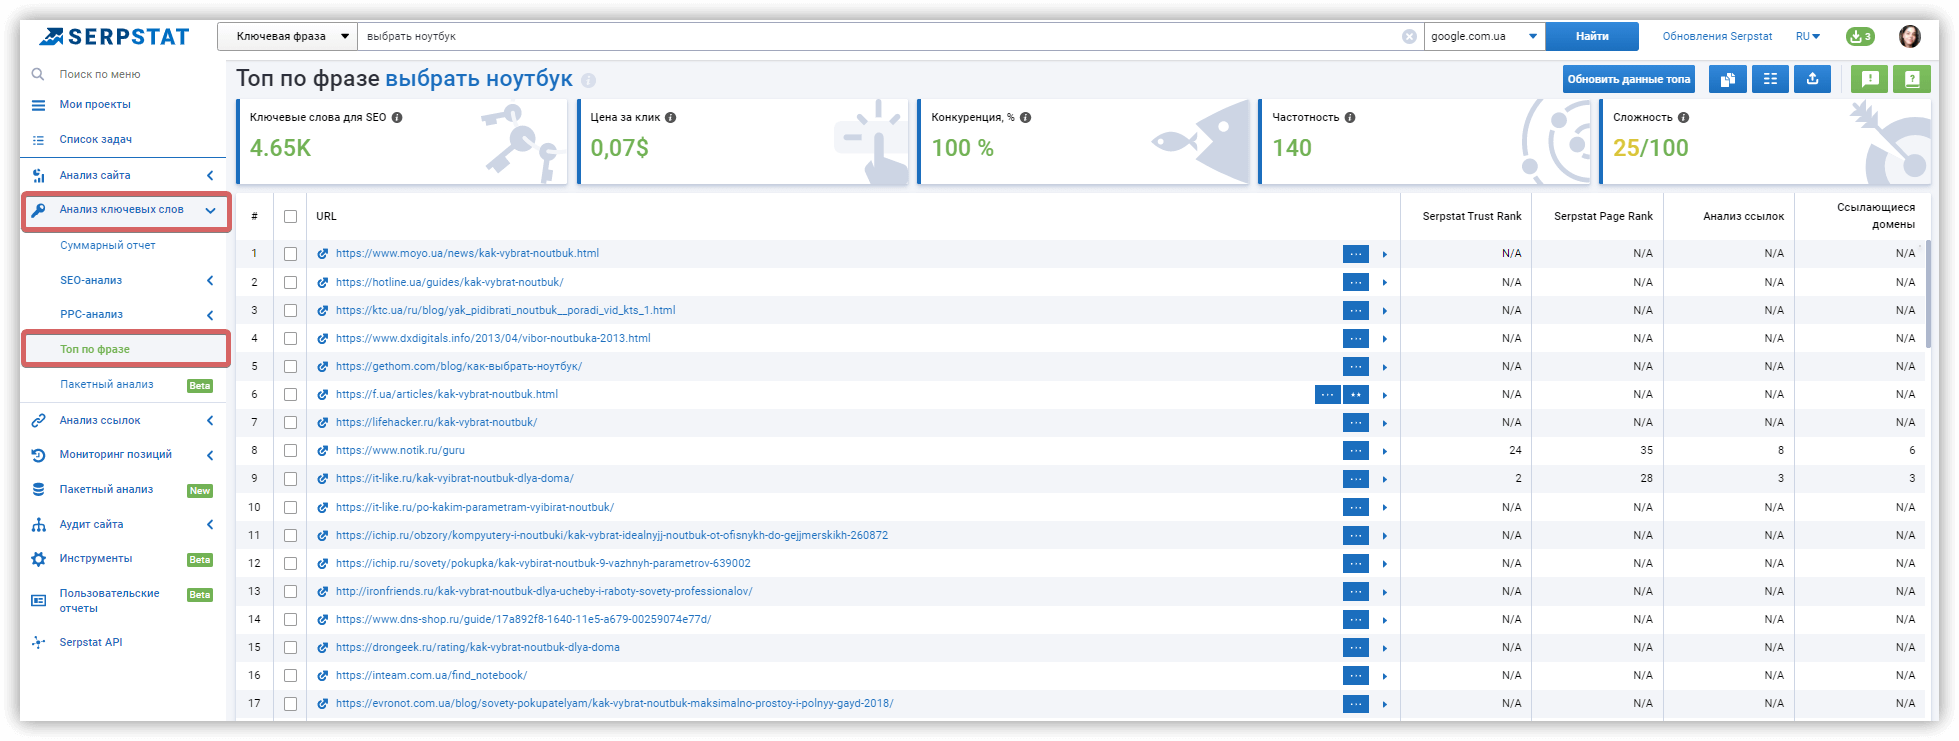Viewport: 1959px width, 741px height.
Task: Open the Ключевая фраза search type dropdown
Action: tap(288, 37)
